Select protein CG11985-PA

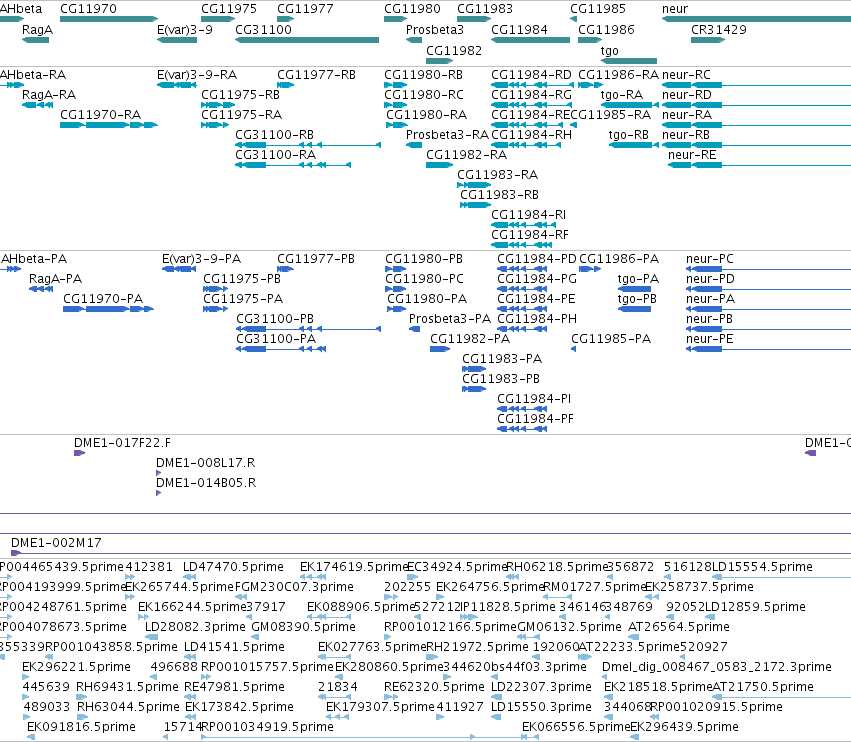coord(574,349)
